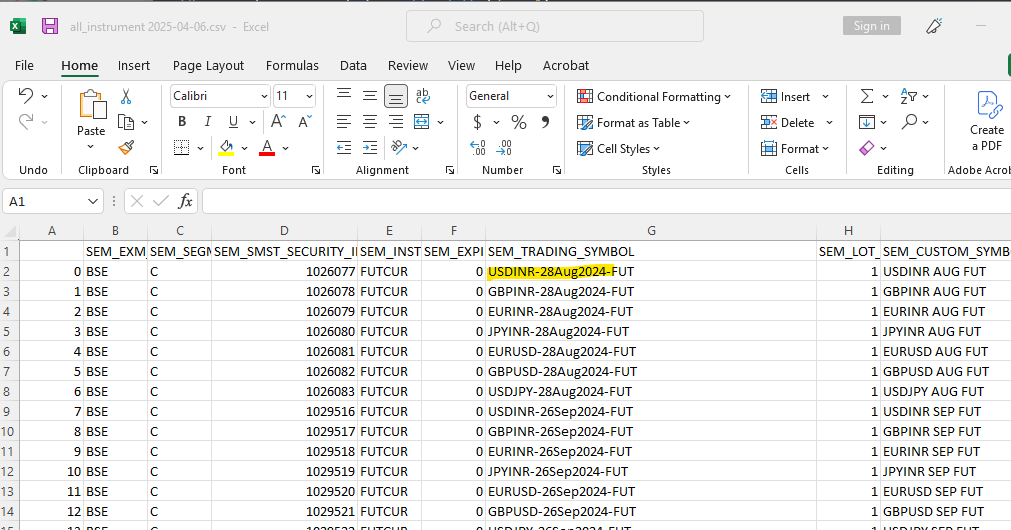The image size is (1011, 530).
Task: Toggle Italic formatting
Action: point(208,121)
